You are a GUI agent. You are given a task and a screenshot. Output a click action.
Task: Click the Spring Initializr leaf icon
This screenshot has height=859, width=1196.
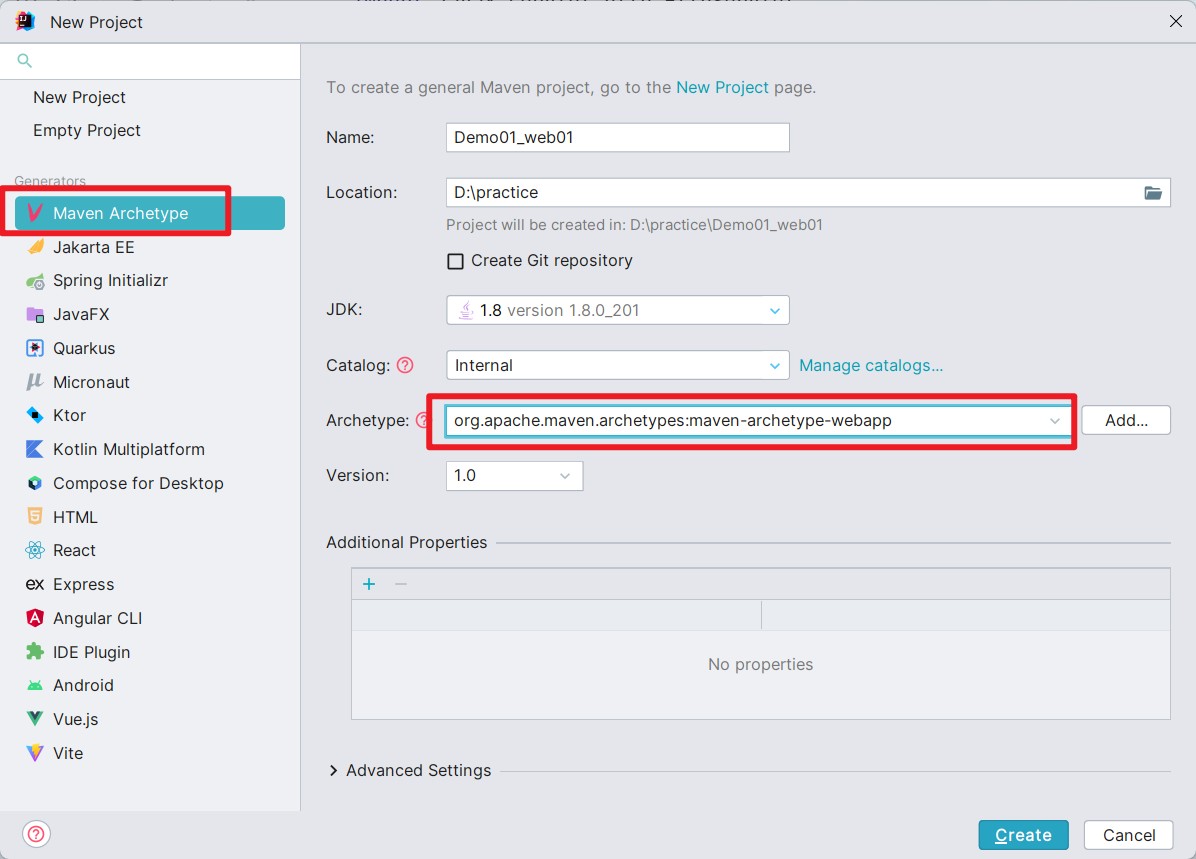pos(35,281)
